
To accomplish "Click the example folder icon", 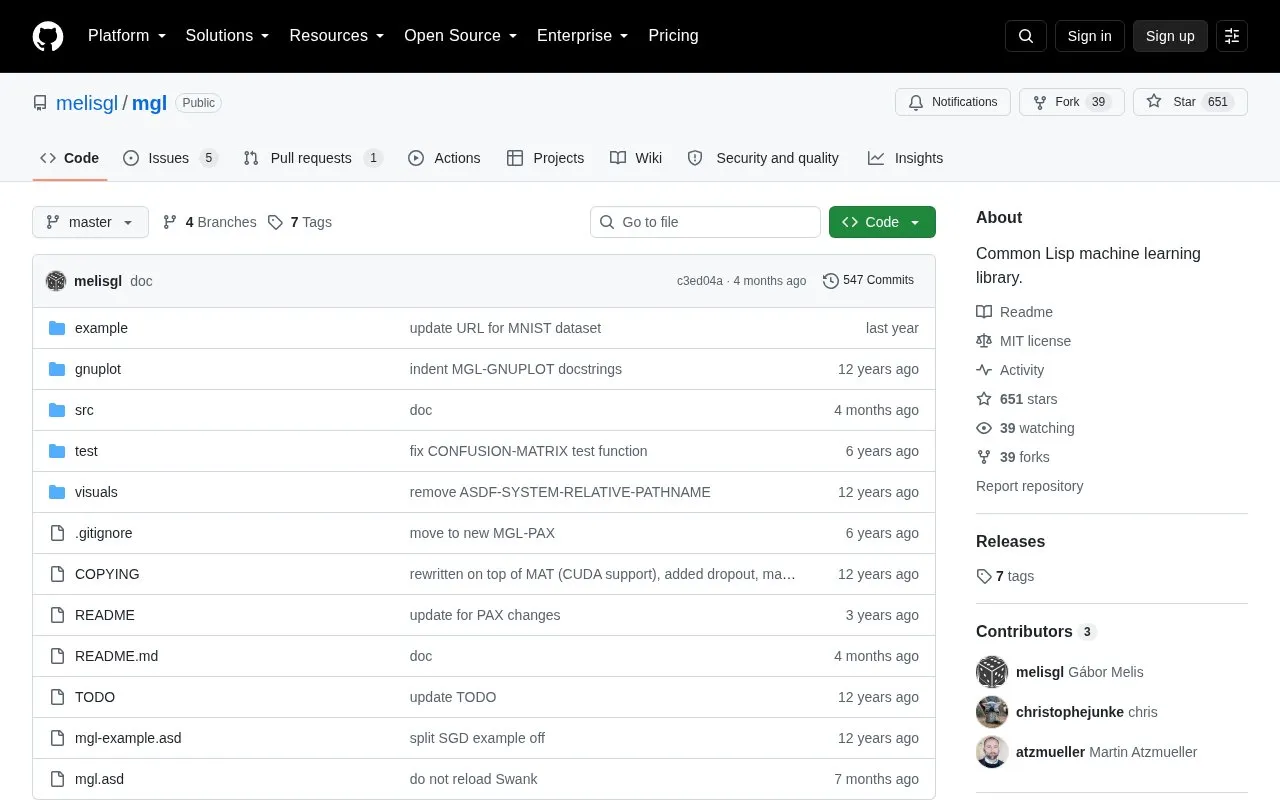I will [57, 328].
